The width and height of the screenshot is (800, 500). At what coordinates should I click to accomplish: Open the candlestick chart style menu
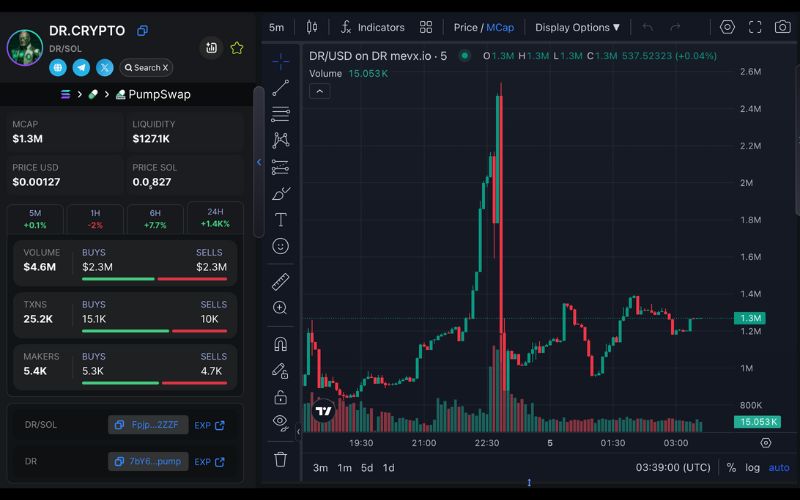coord(312,27)
